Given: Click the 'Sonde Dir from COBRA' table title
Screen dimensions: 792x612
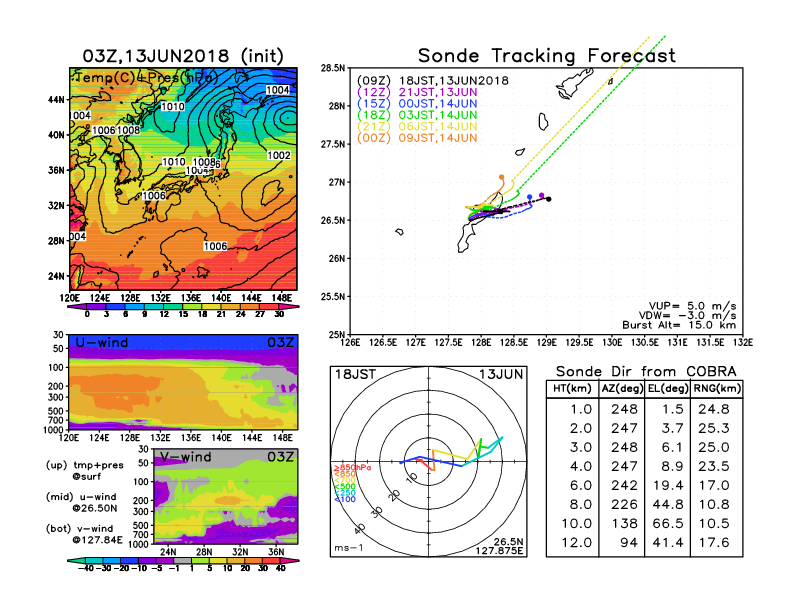Looking at the screenshot, I should tap(646, 372).
